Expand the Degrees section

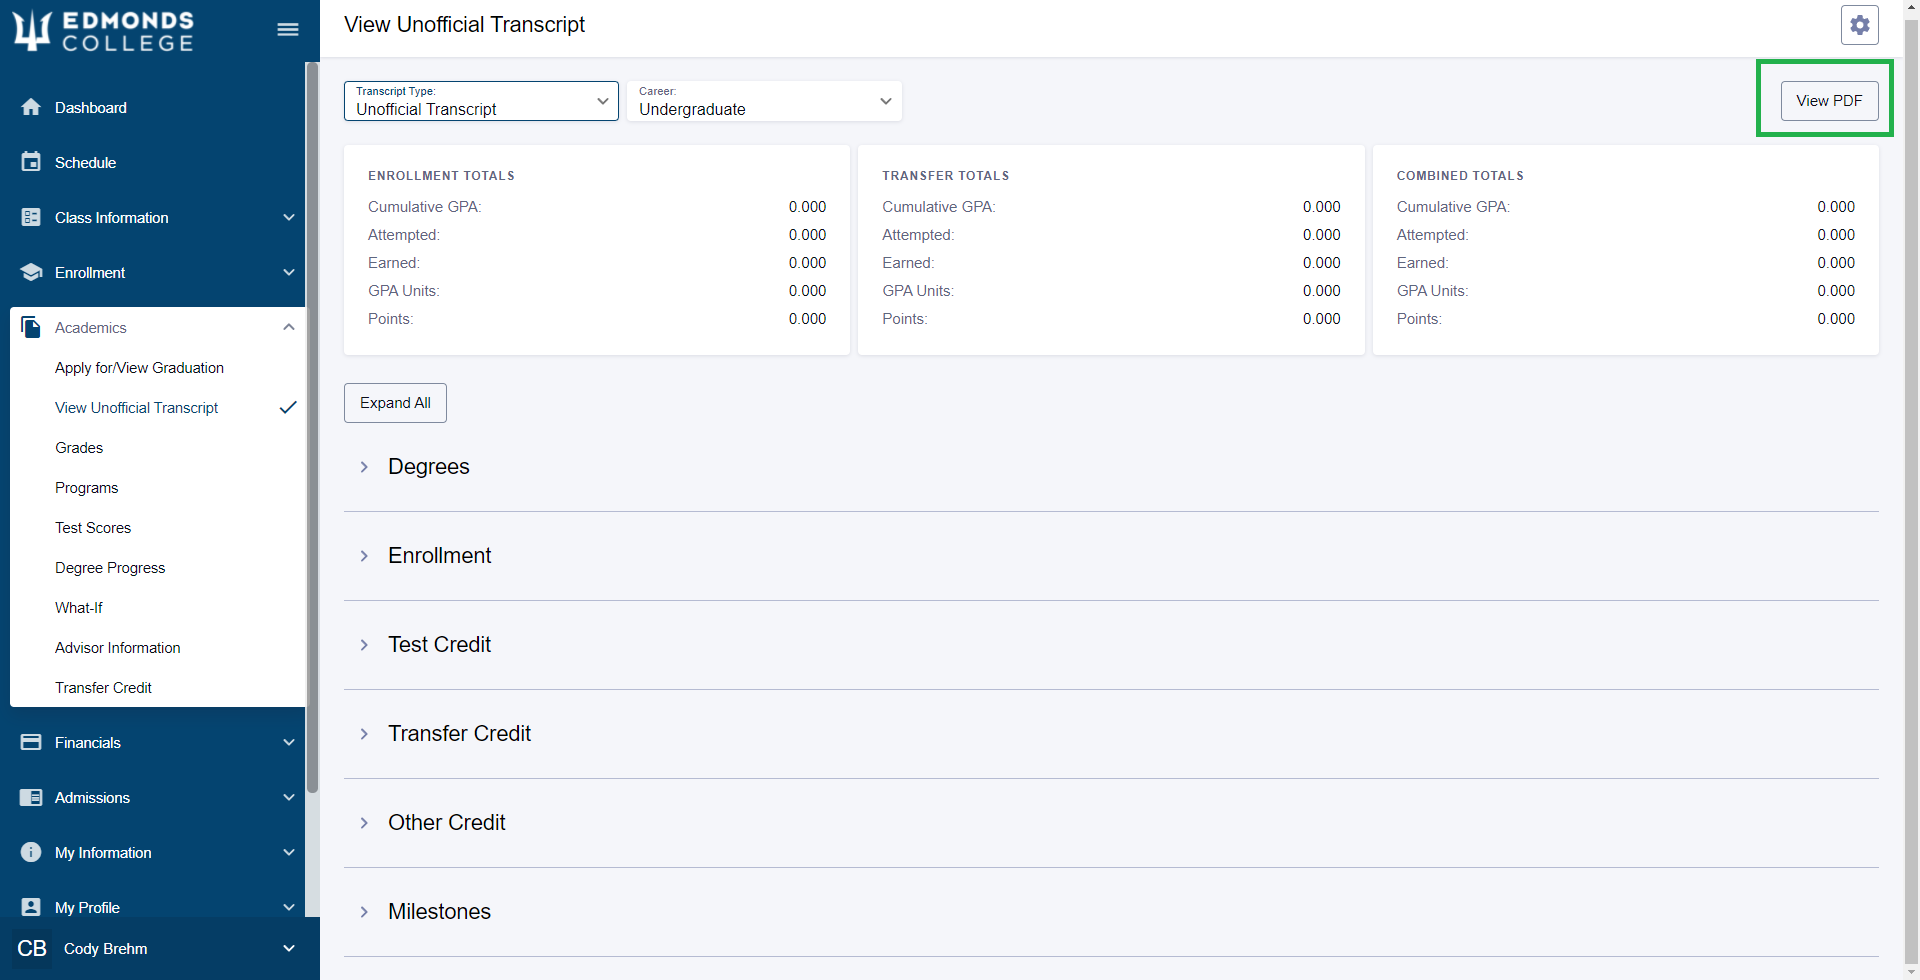click(364, 467)
